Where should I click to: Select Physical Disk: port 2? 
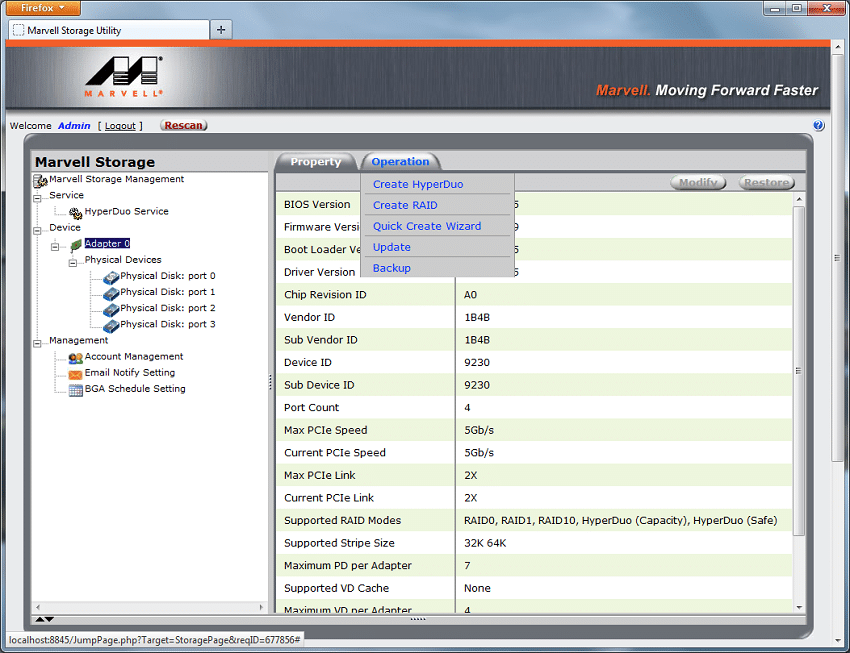(168, 308)
